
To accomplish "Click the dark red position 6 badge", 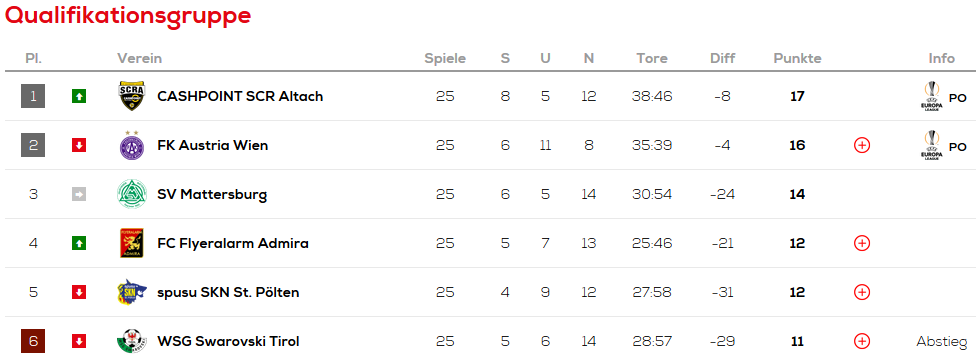I will [33, 341].
